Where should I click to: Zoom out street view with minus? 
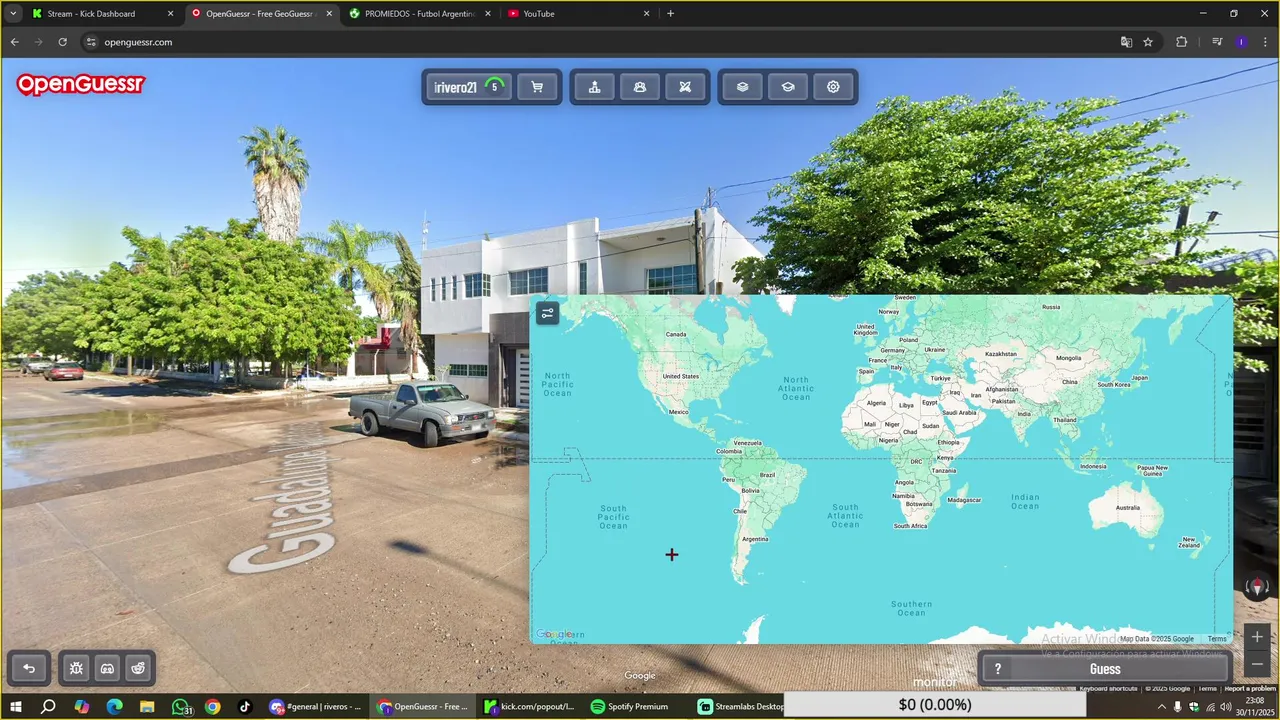(1257, 663)
